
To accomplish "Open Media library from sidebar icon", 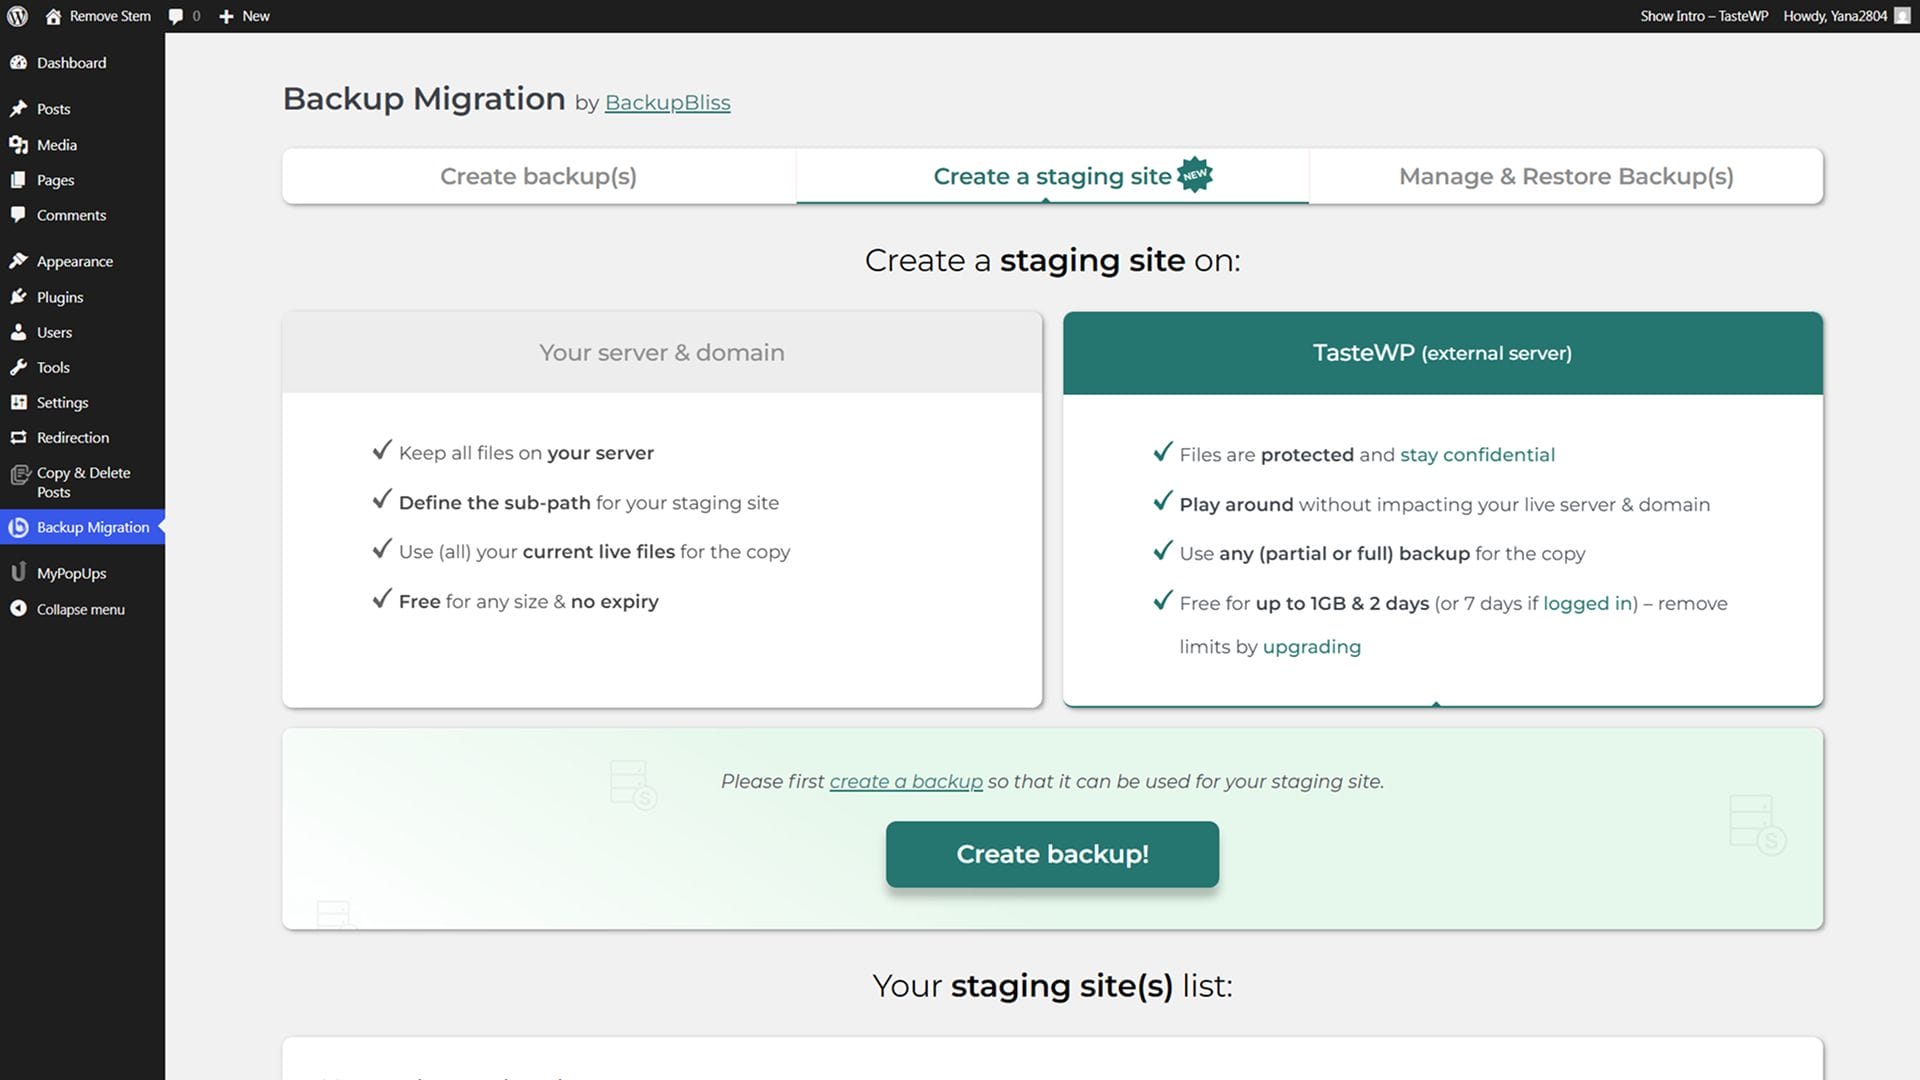I will [18, 145].
